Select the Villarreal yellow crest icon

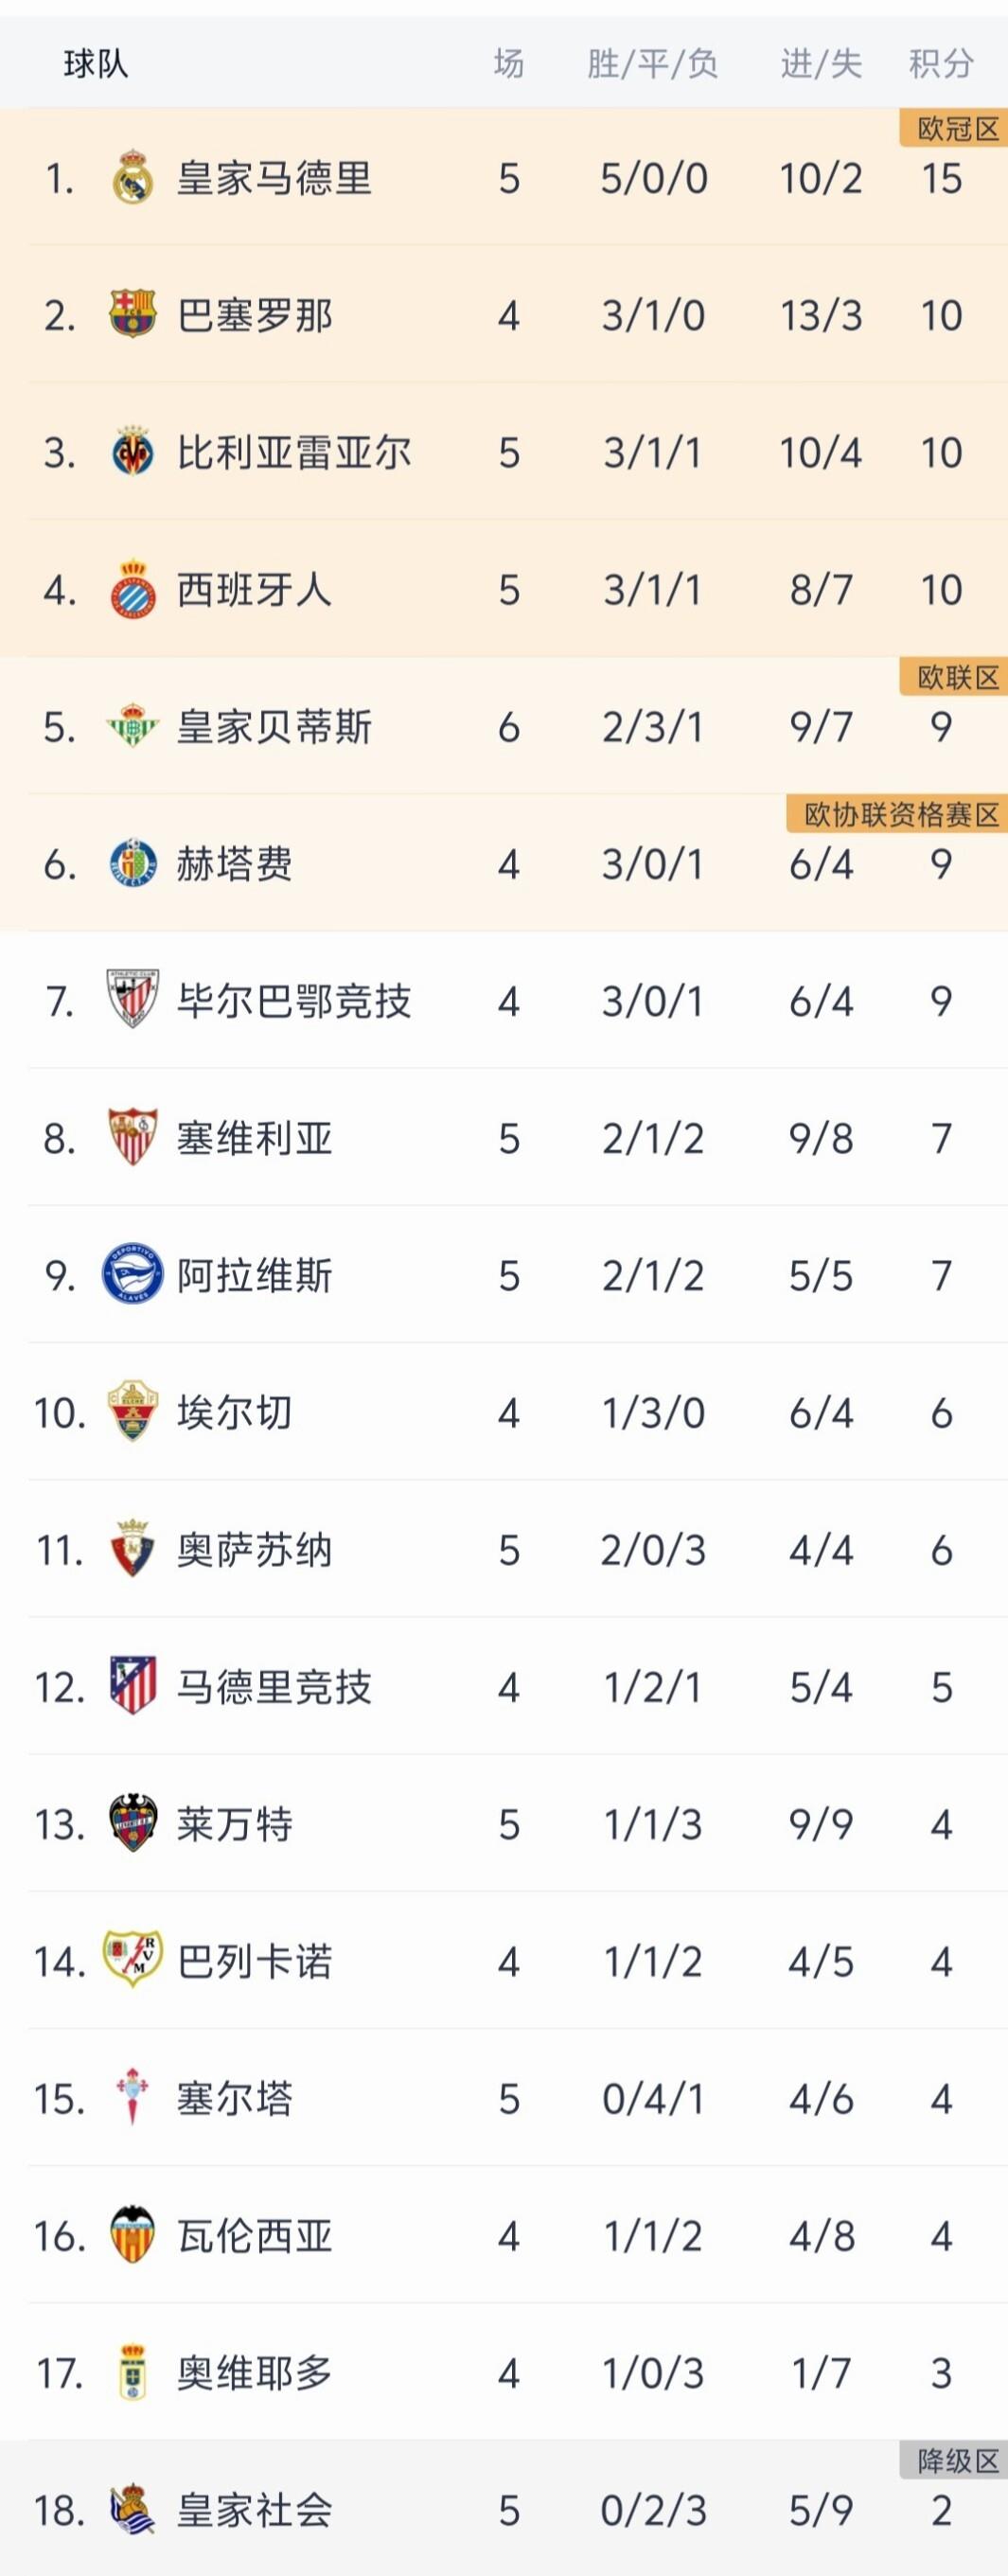(x=132, y=452)
